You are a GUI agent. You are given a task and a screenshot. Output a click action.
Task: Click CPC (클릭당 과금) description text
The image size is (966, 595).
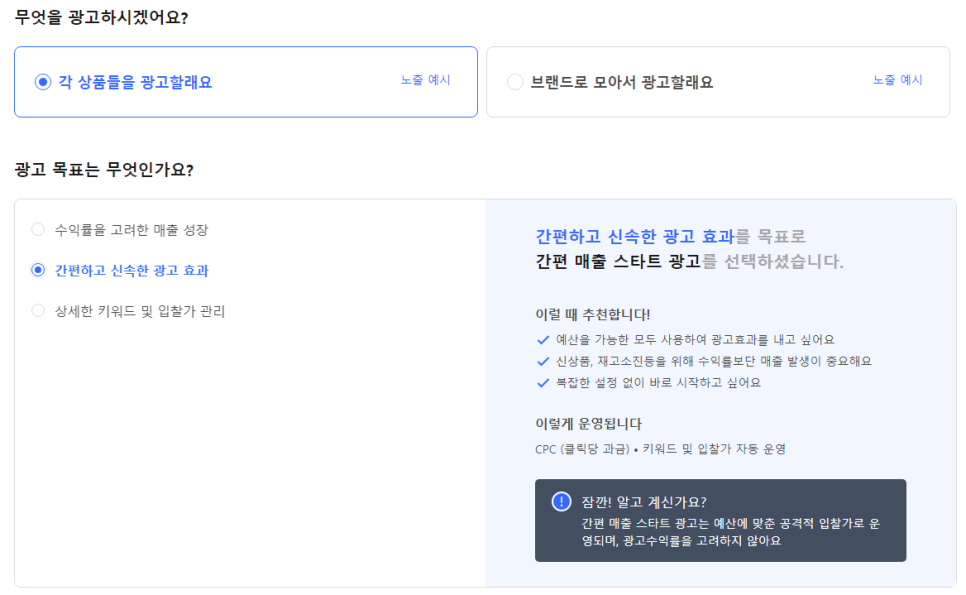point(660,449)
